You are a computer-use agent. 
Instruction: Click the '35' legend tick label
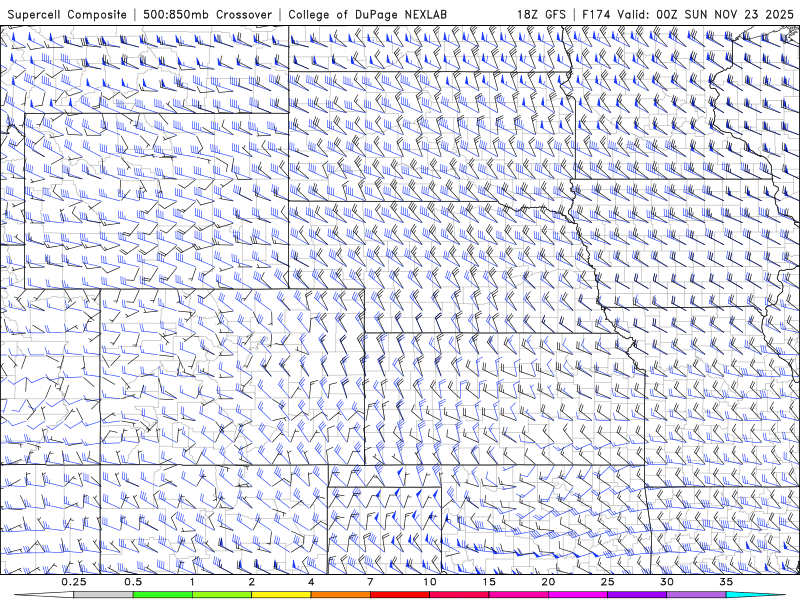726,582
